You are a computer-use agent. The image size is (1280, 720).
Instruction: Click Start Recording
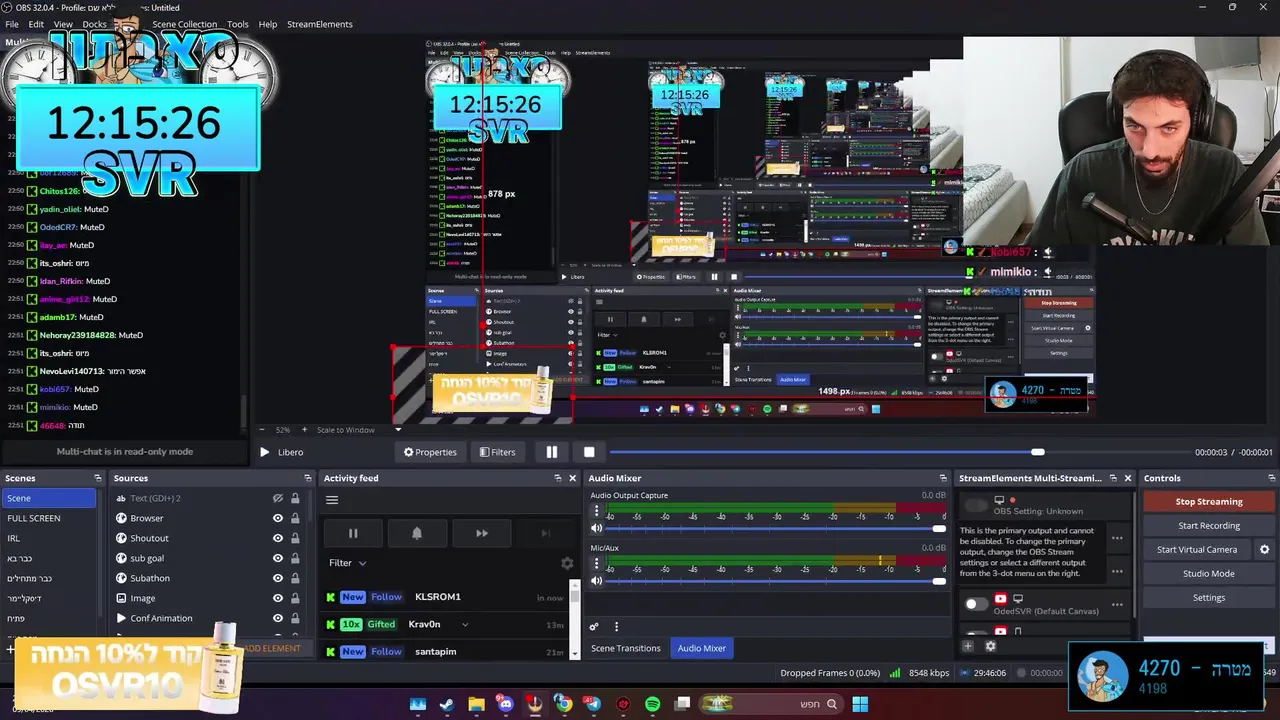tap(1209, 525)
